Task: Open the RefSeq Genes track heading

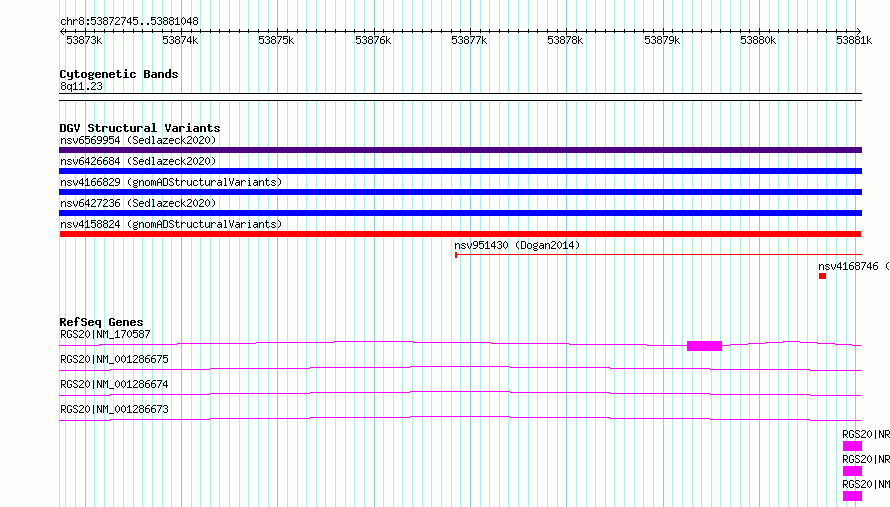Action: (x=101, y=322)
